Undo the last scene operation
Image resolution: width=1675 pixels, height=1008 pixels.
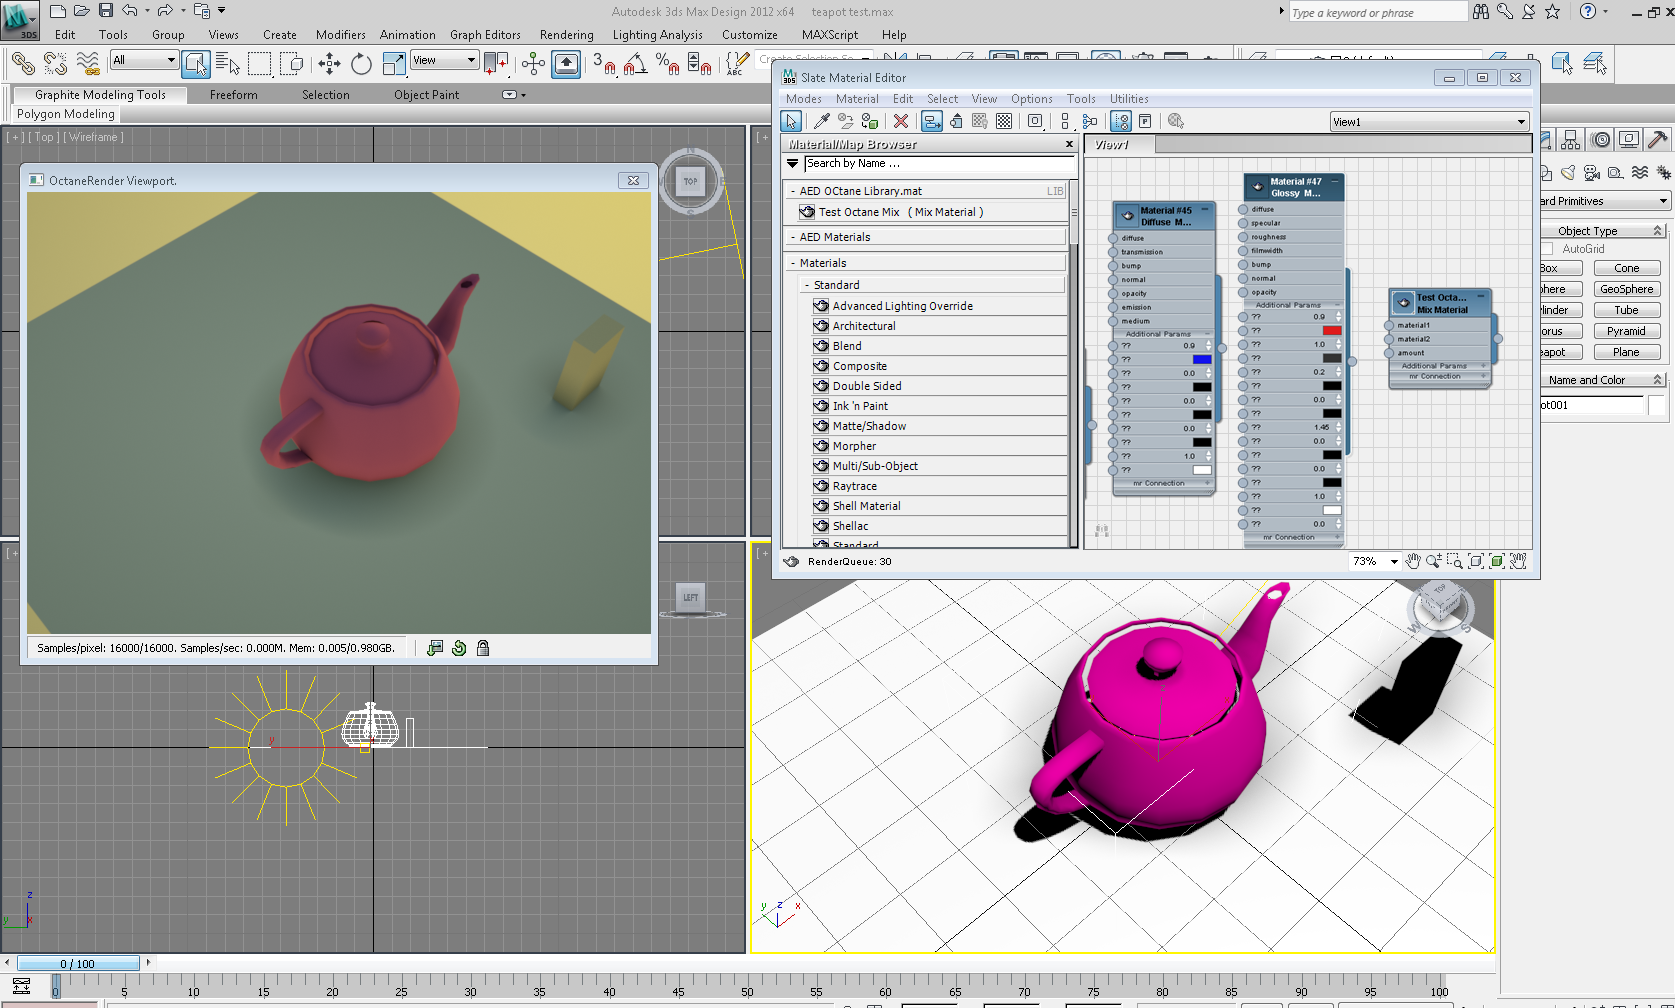130,11
